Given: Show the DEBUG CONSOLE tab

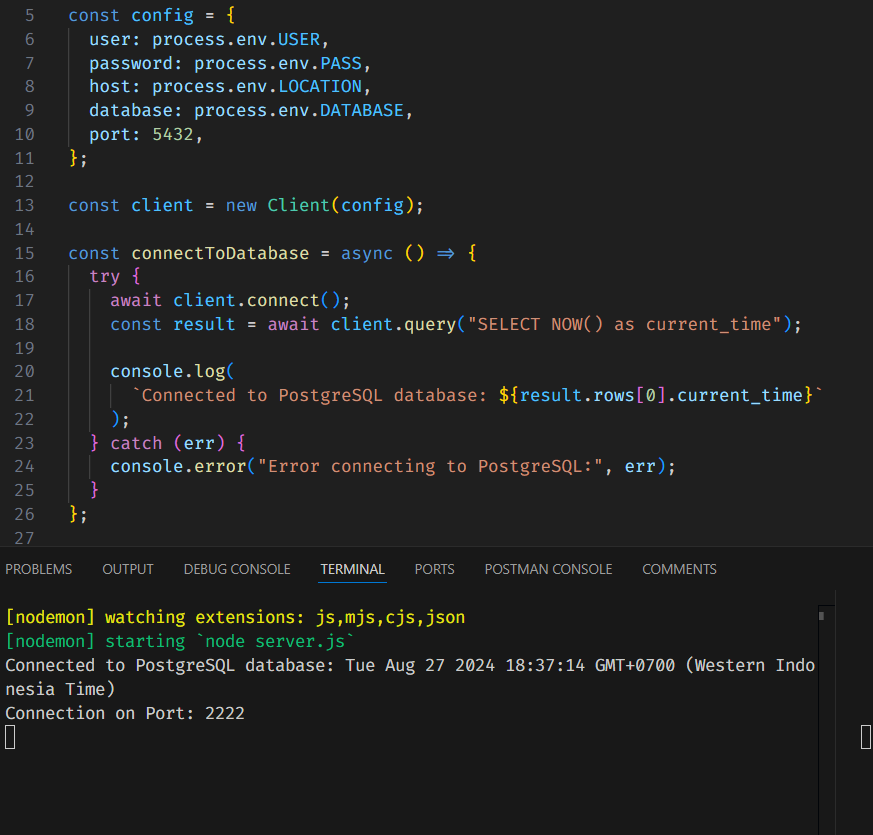Looking at the screenshot, I should point(237,569).
